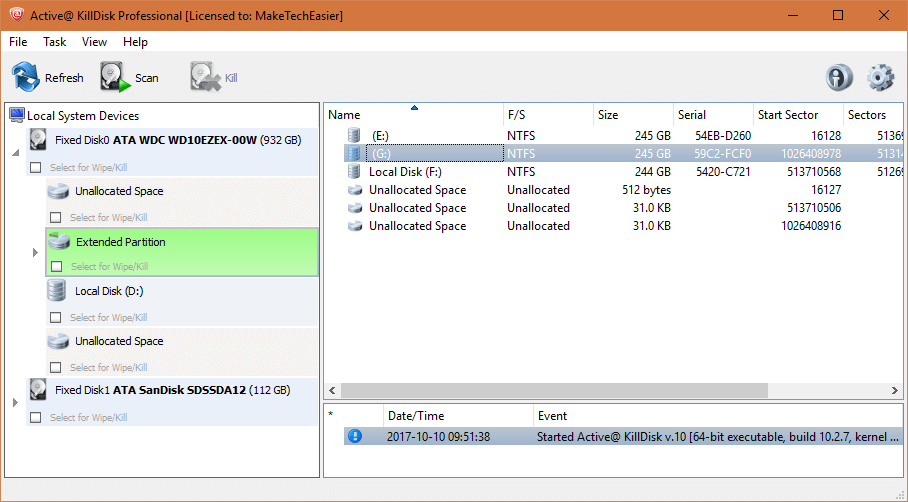This screenshot has width=908, height=502.
Task: Click the 2017-10-10 09:51:38 log entry
Action: coord(438,437)
